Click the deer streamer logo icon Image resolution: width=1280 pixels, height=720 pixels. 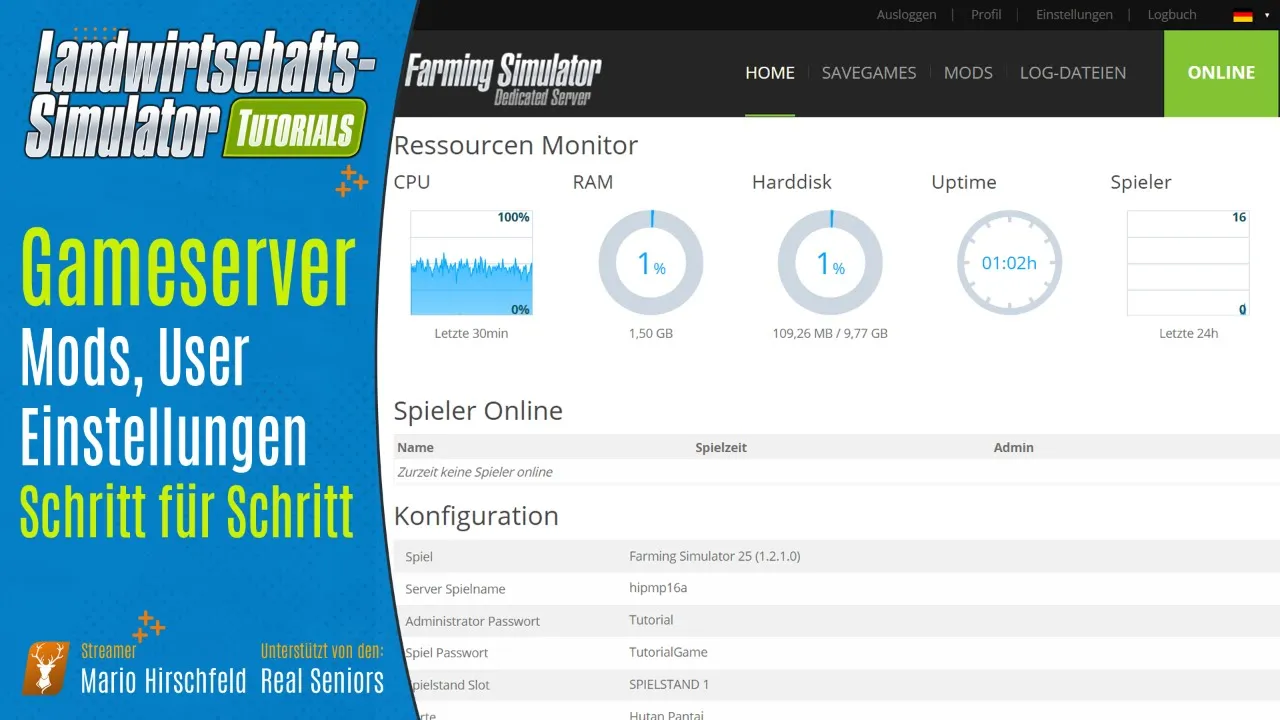coord(46,668)
